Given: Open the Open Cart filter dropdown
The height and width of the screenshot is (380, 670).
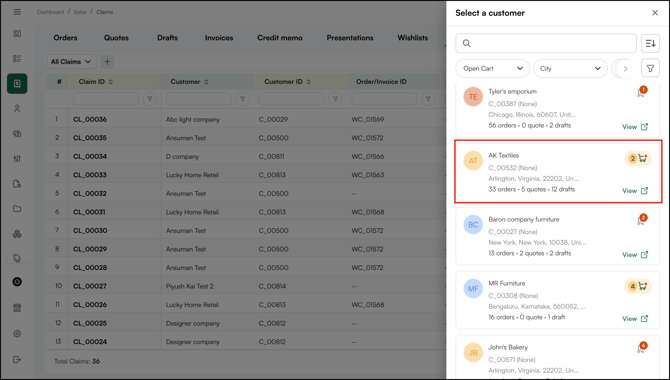Looking at the screenshot, I should (x=493, y=68).
